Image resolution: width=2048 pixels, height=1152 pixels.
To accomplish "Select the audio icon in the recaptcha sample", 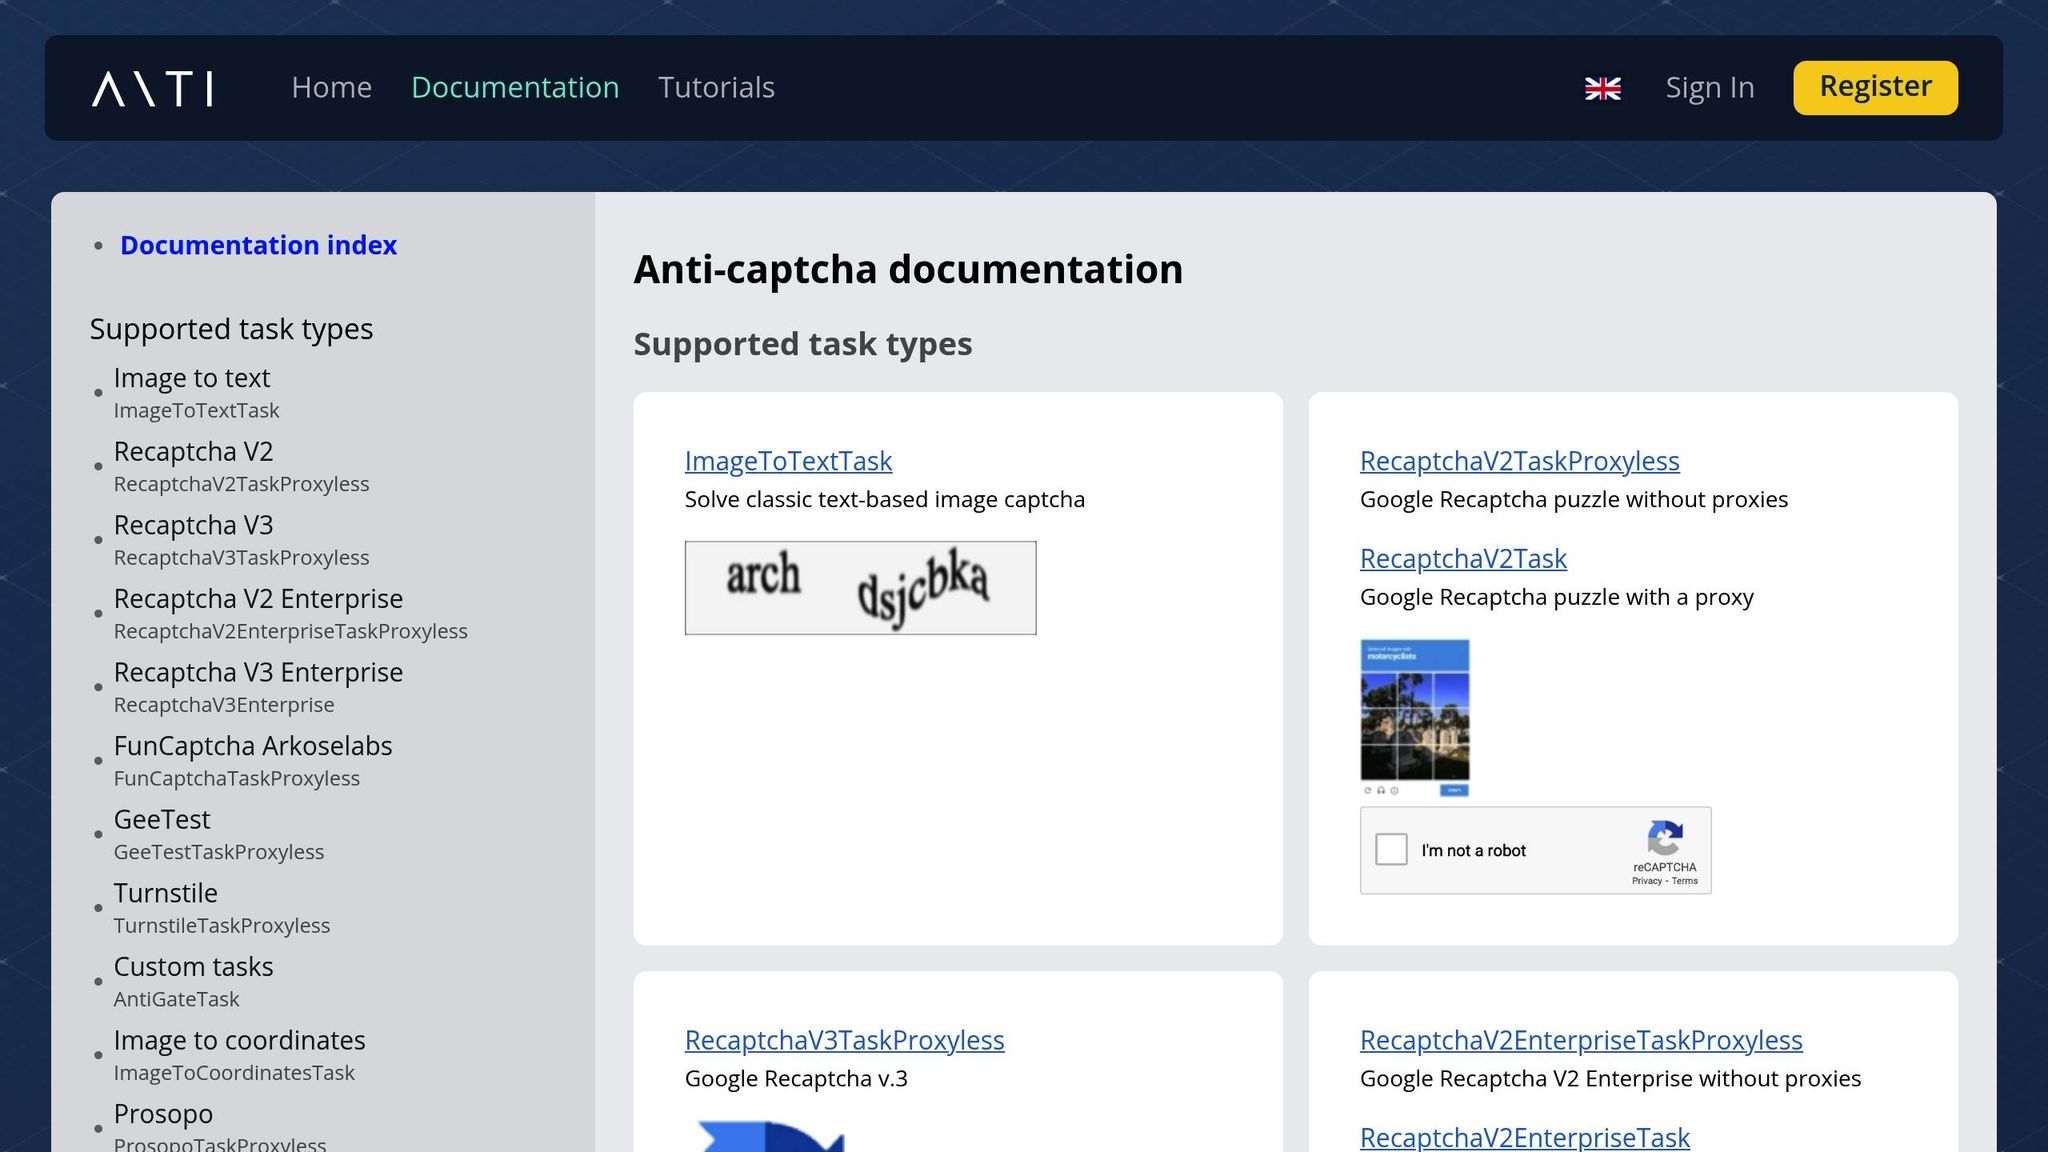I will 1381,790.
